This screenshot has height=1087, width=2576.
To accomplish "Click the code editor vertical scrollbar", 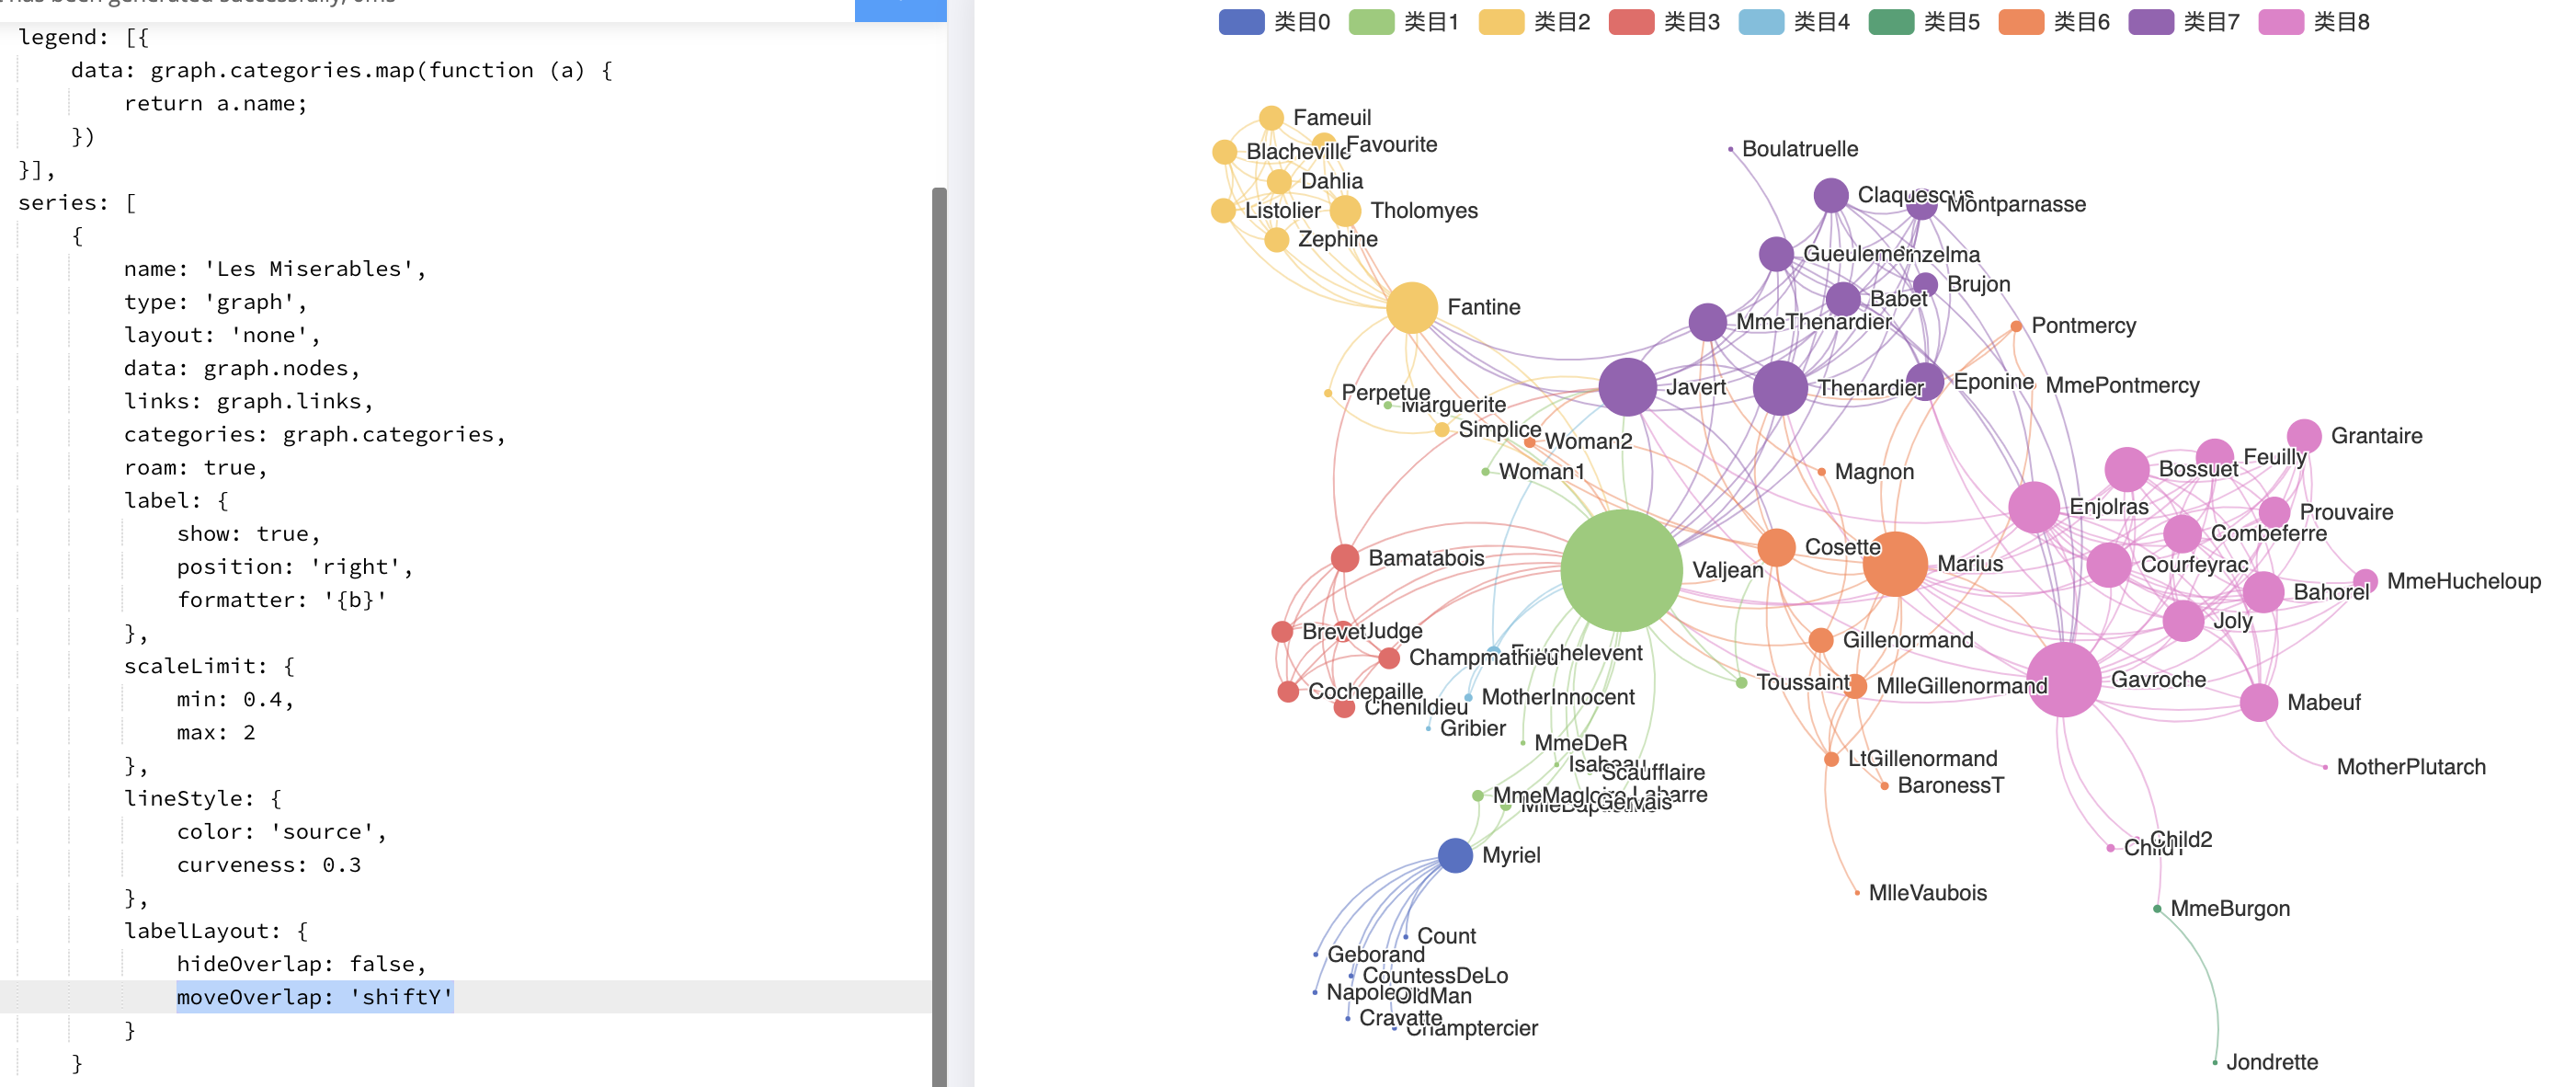I will pos(938,636).
